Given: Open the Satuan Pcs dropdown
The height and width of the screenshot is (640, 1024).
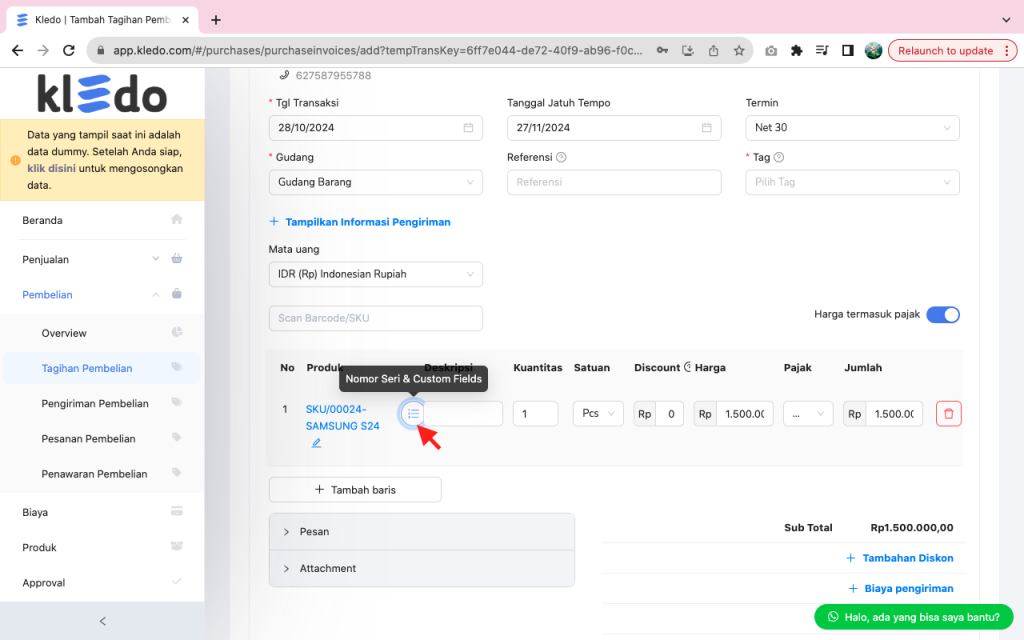Looking at the screenshot, I should pos(598,413).
